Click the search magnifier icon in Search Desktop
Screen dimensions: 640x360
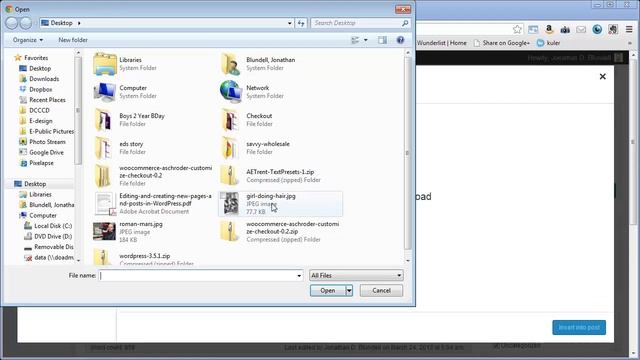[405, 23]
